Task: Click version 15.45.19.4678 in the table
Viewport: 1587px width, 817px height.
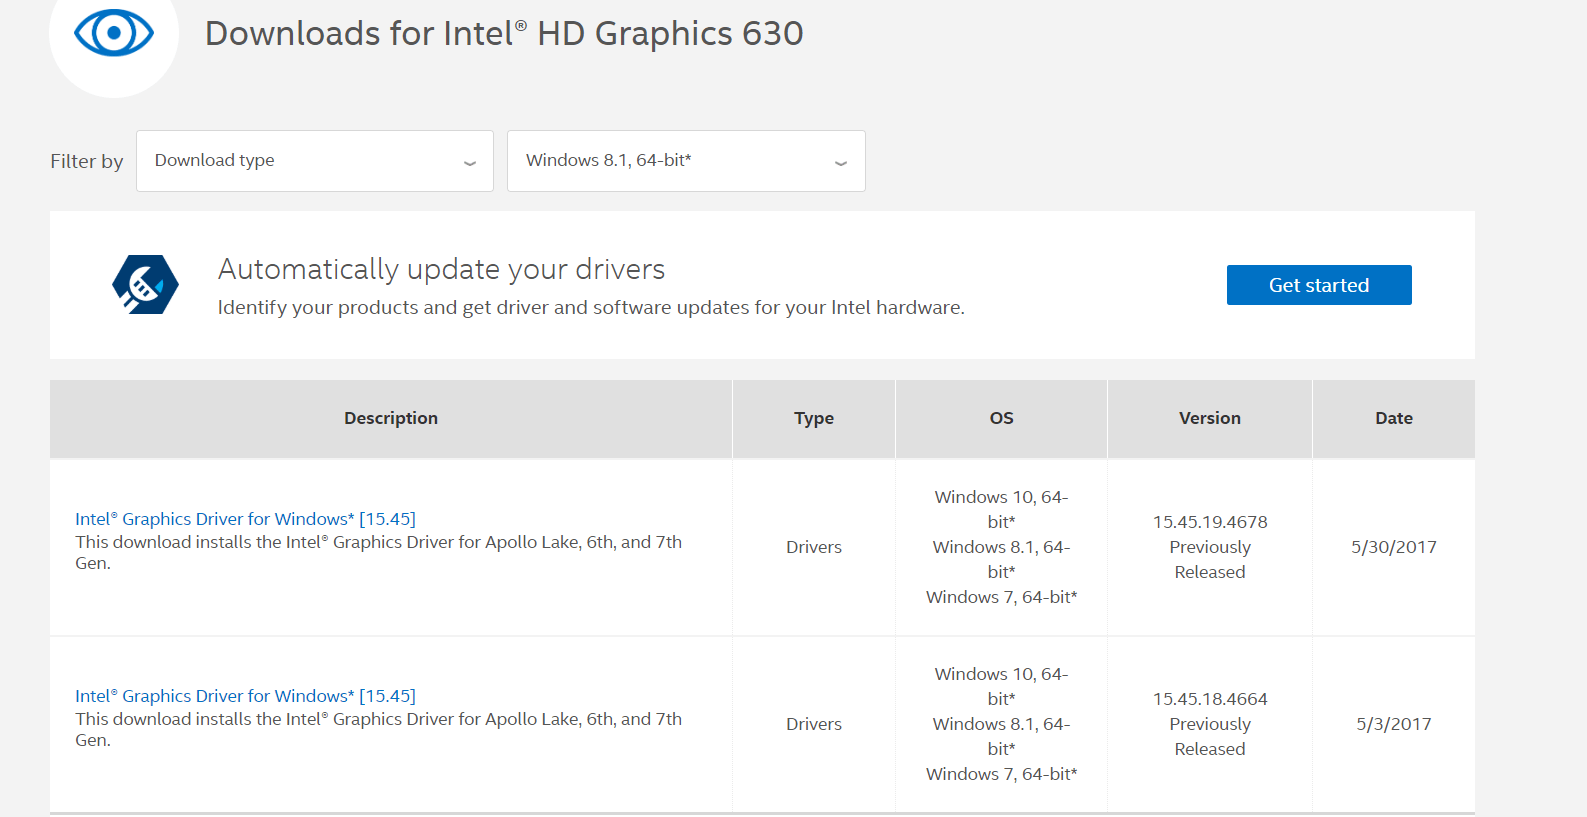Action: coord(1209,522)
